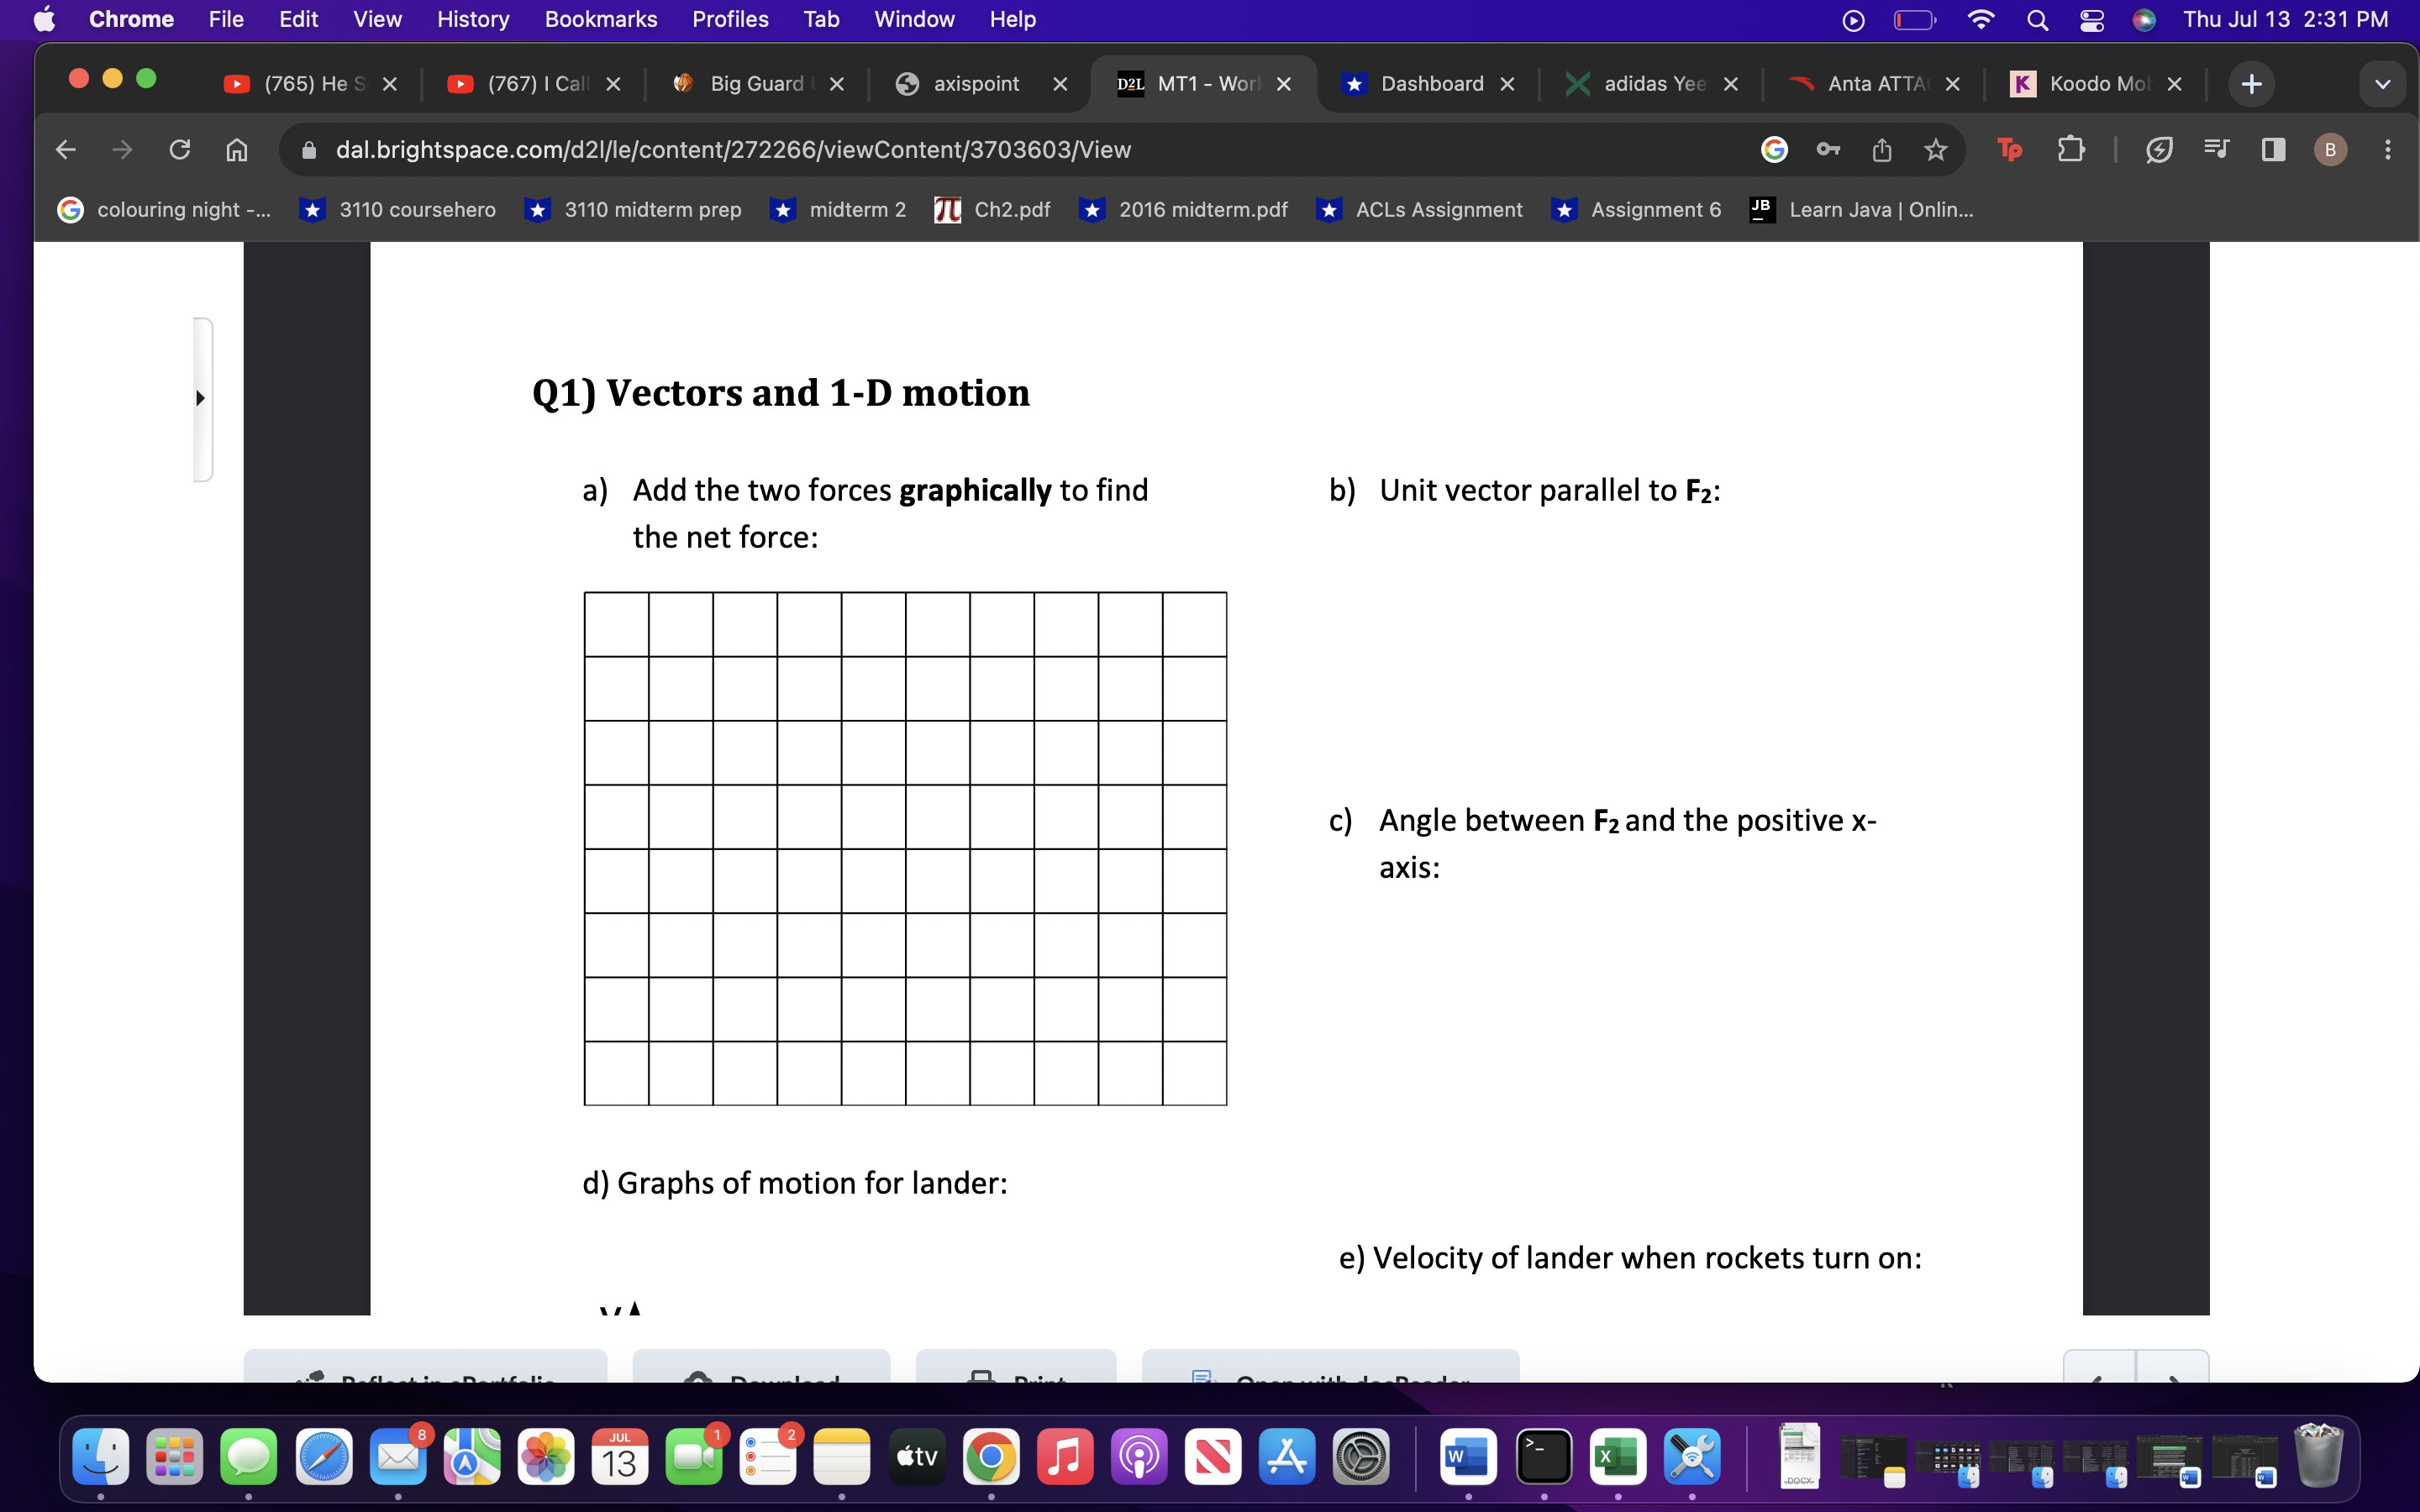2420x1512 pixels.
Task: Open the tab search chevron
Action: pyautogui.click(x=2382, y=83)
